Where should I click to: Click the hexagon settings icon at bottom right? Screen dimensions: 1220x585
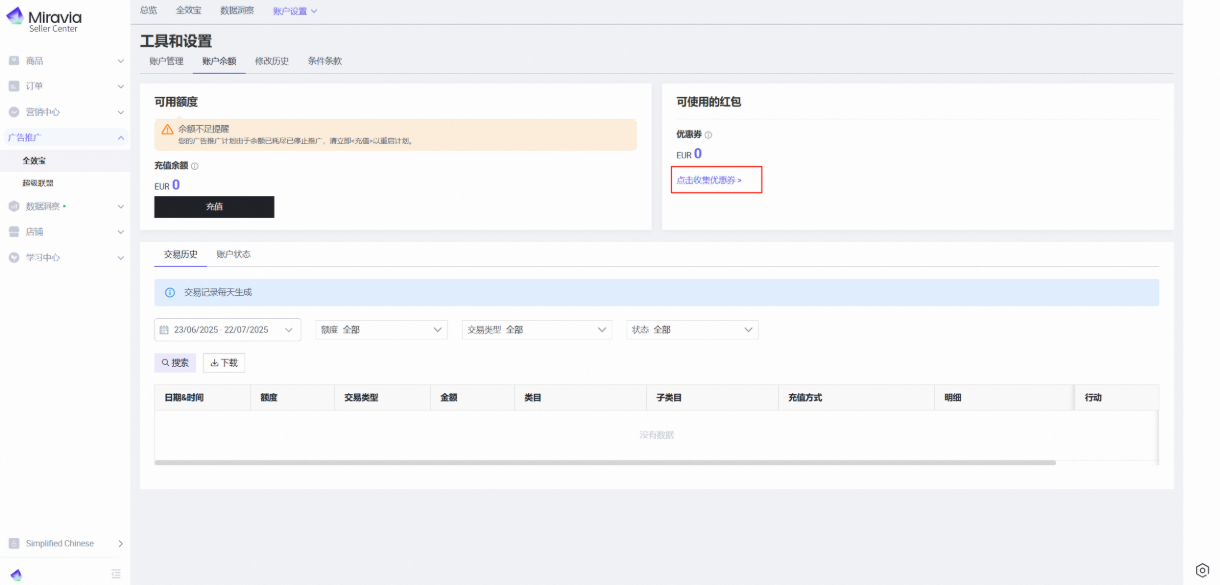click(x=1202, y=570)
